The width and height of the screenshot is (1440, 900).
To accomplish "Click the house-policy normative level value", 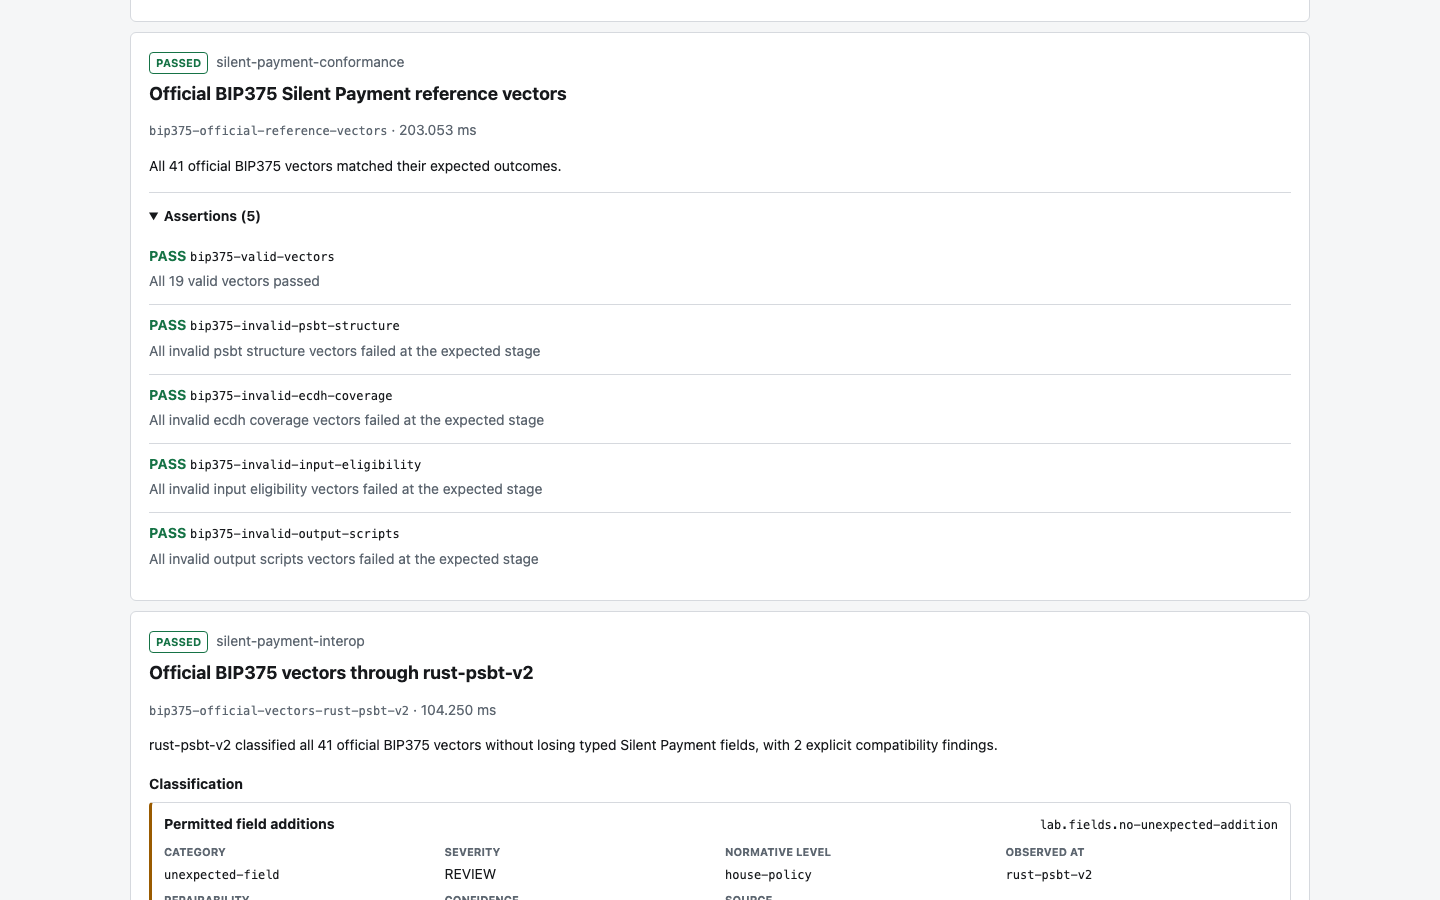I will [x=768, y=875].
